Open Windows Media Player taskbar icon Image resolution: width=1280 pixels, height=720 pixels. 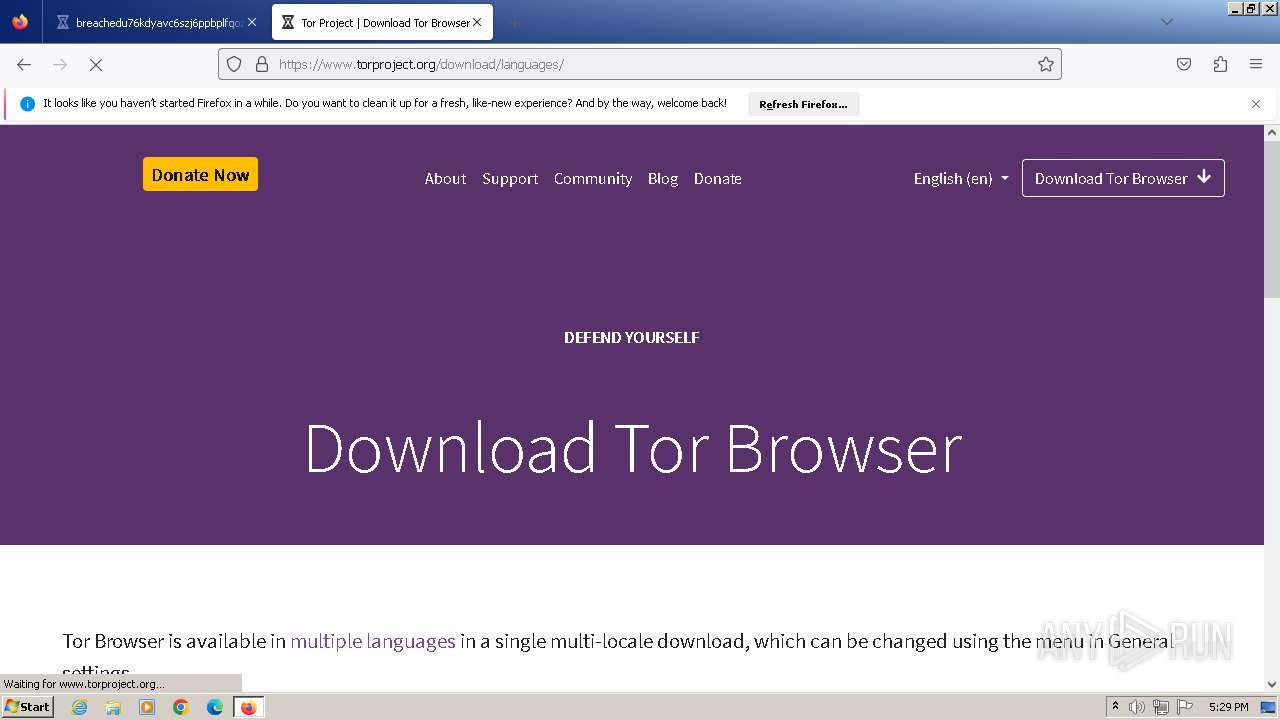coord(147,707)
